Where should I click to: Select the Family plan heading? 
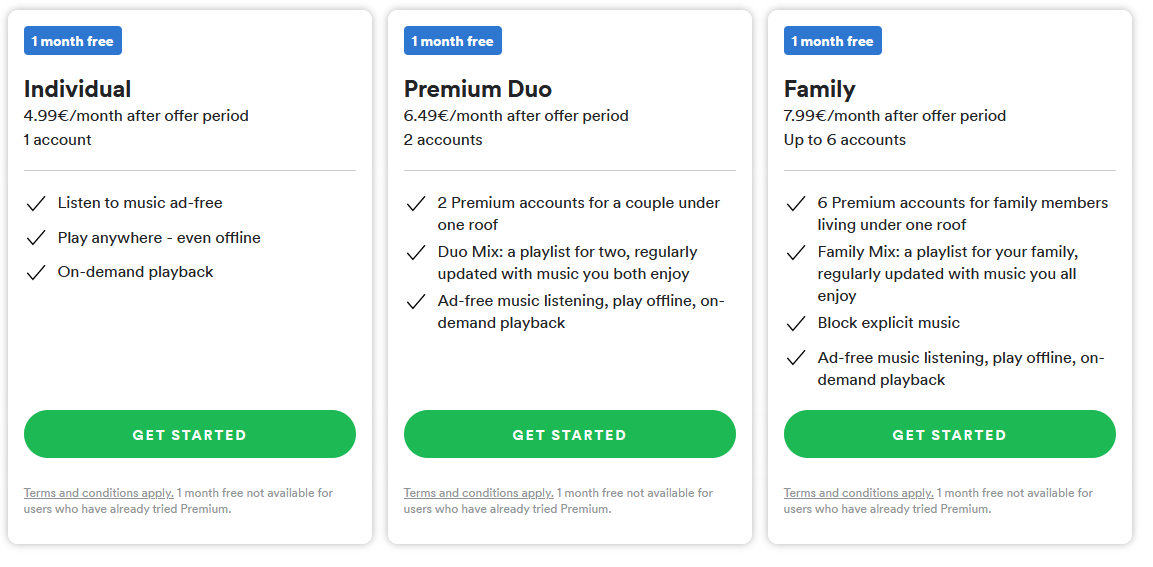tap(820, 89)
